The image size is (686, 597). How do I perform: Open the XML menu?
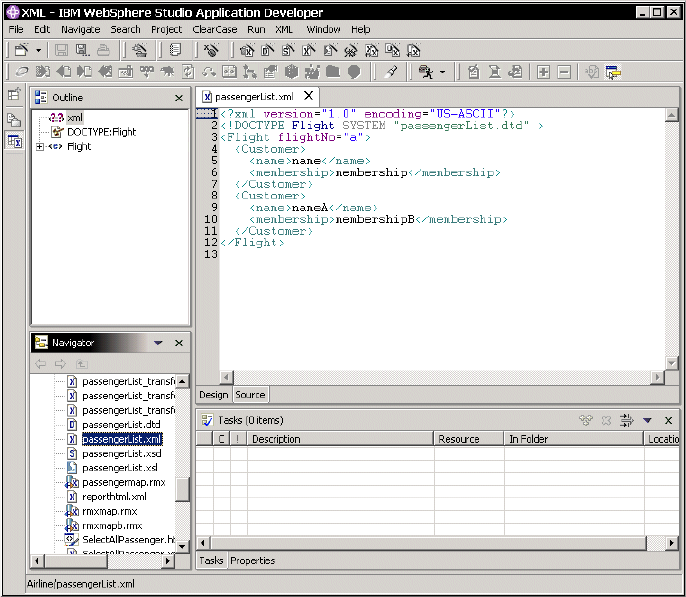(x=284, y=30)
